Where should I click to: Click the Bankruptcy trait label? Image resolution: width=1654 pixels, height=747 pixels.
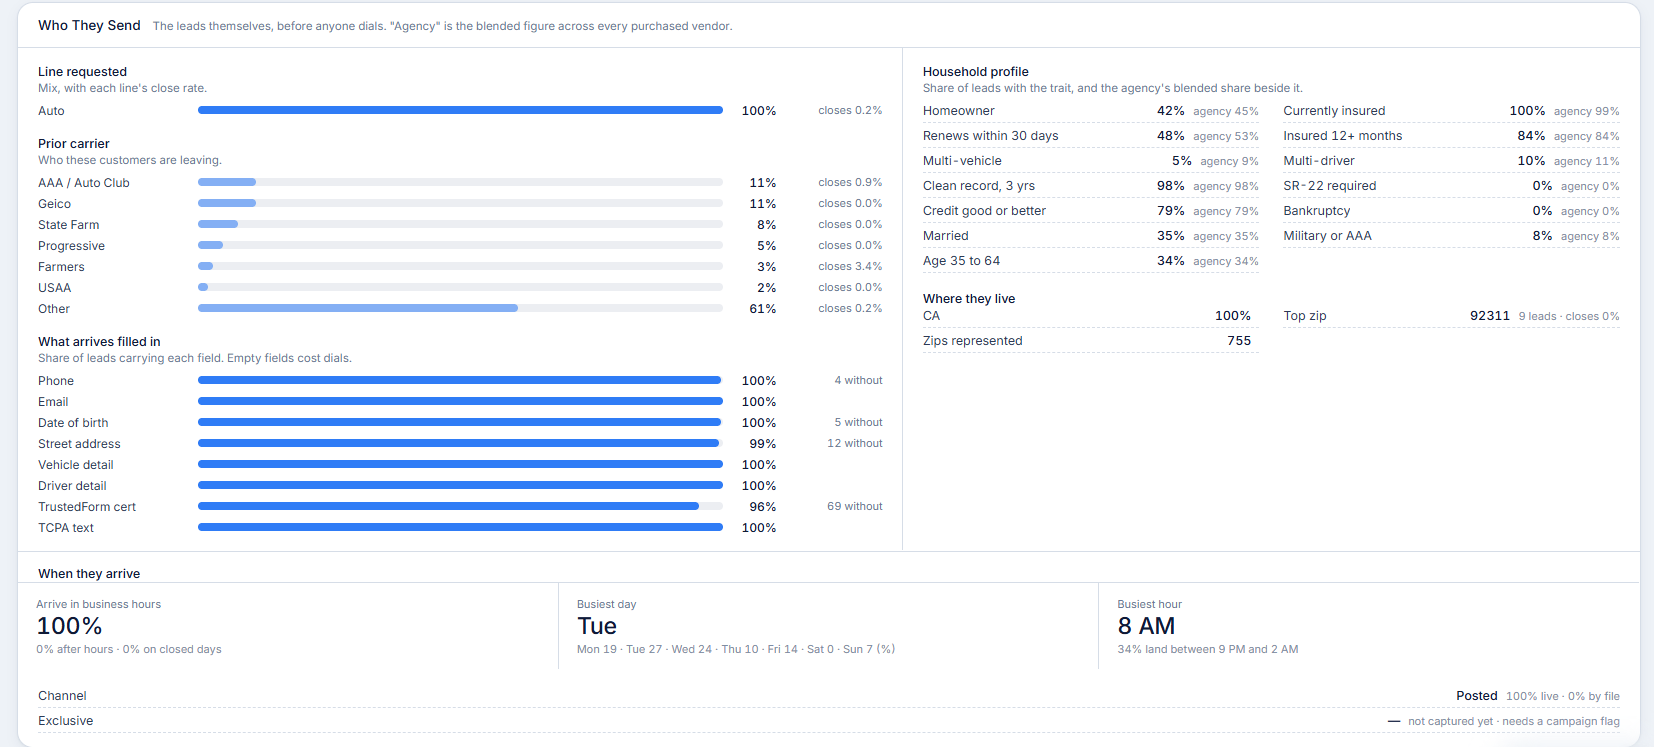click(1317, 211)
